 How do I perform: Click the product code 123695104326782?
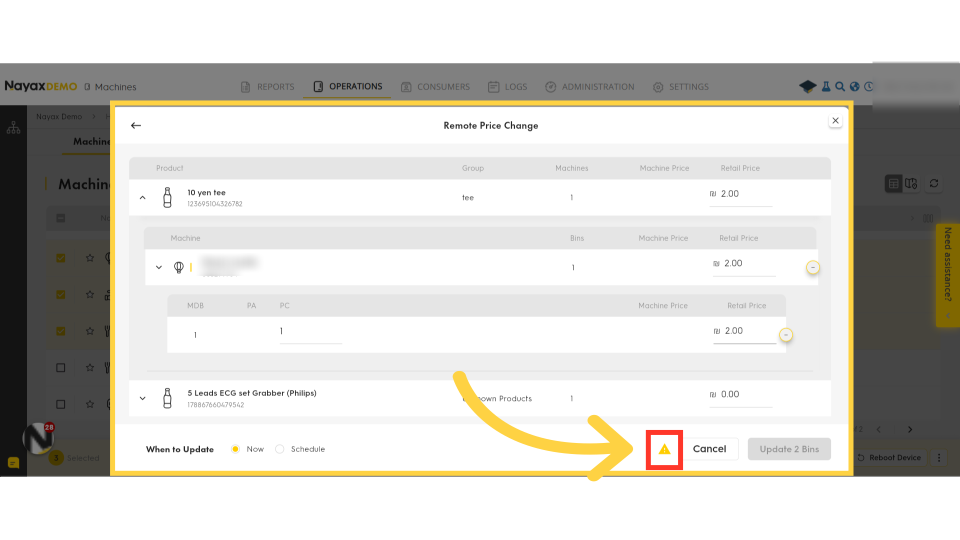(215, 204)
